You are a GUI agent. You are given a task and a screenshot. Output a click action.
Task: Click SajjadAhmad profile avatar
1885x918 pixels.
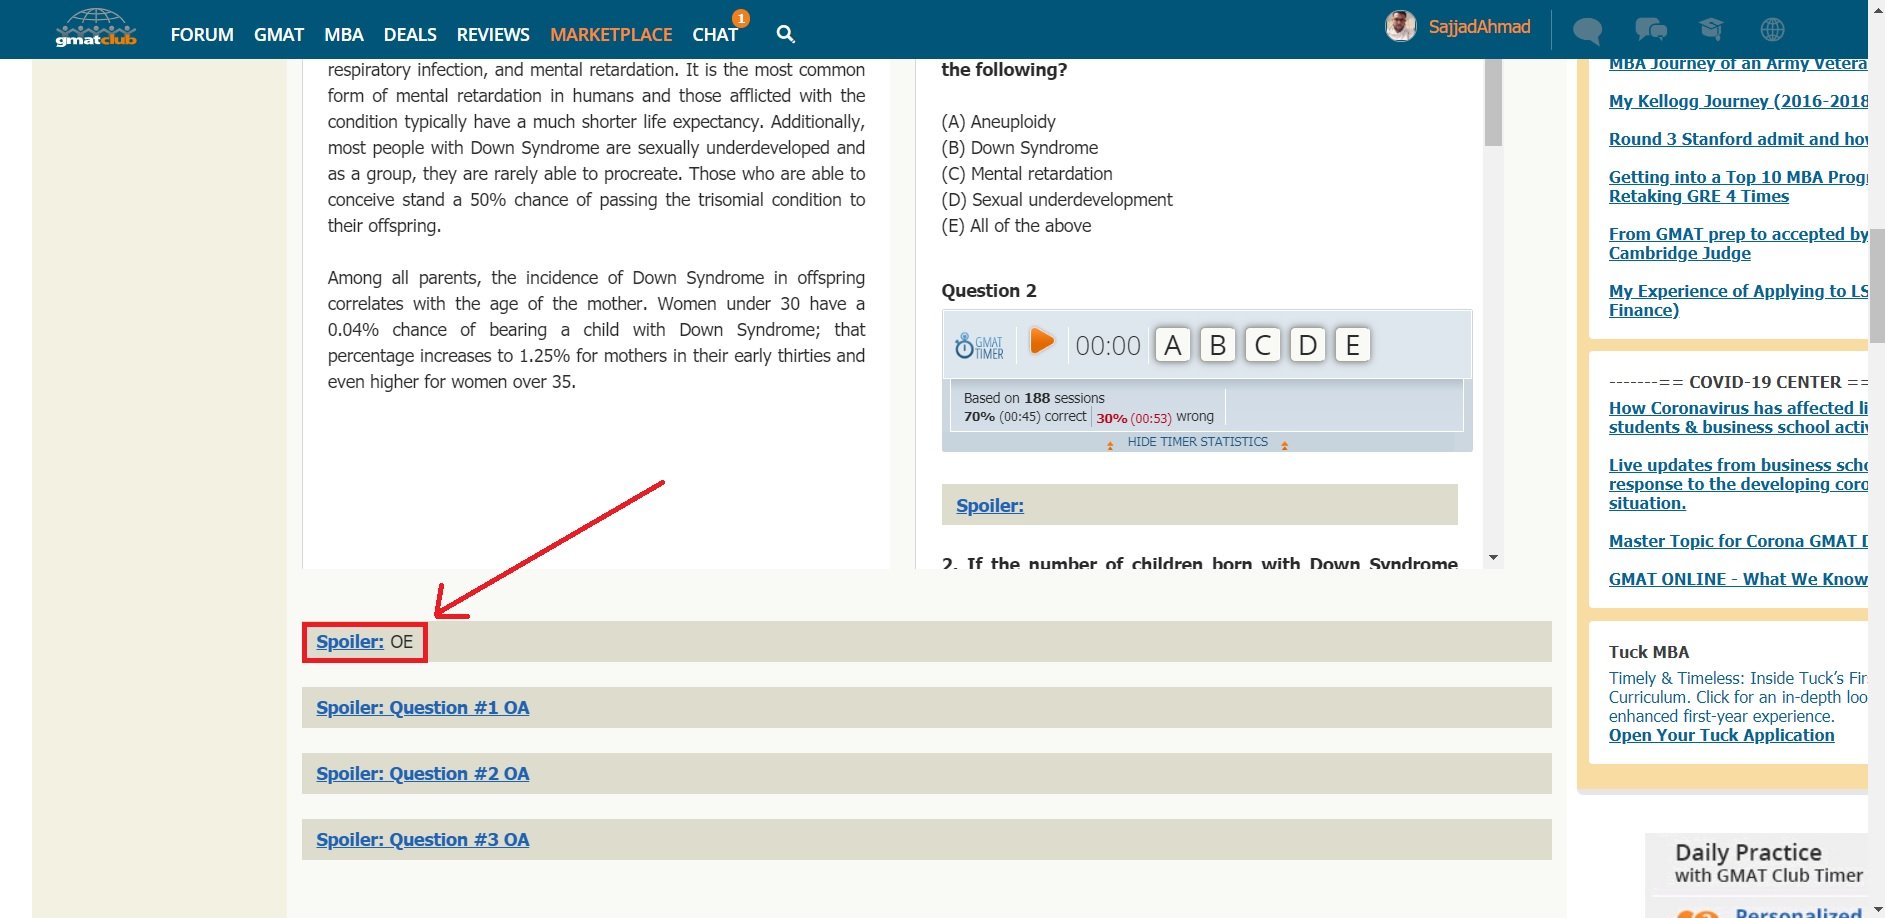pyautogui.click(x=1400, y=27)
